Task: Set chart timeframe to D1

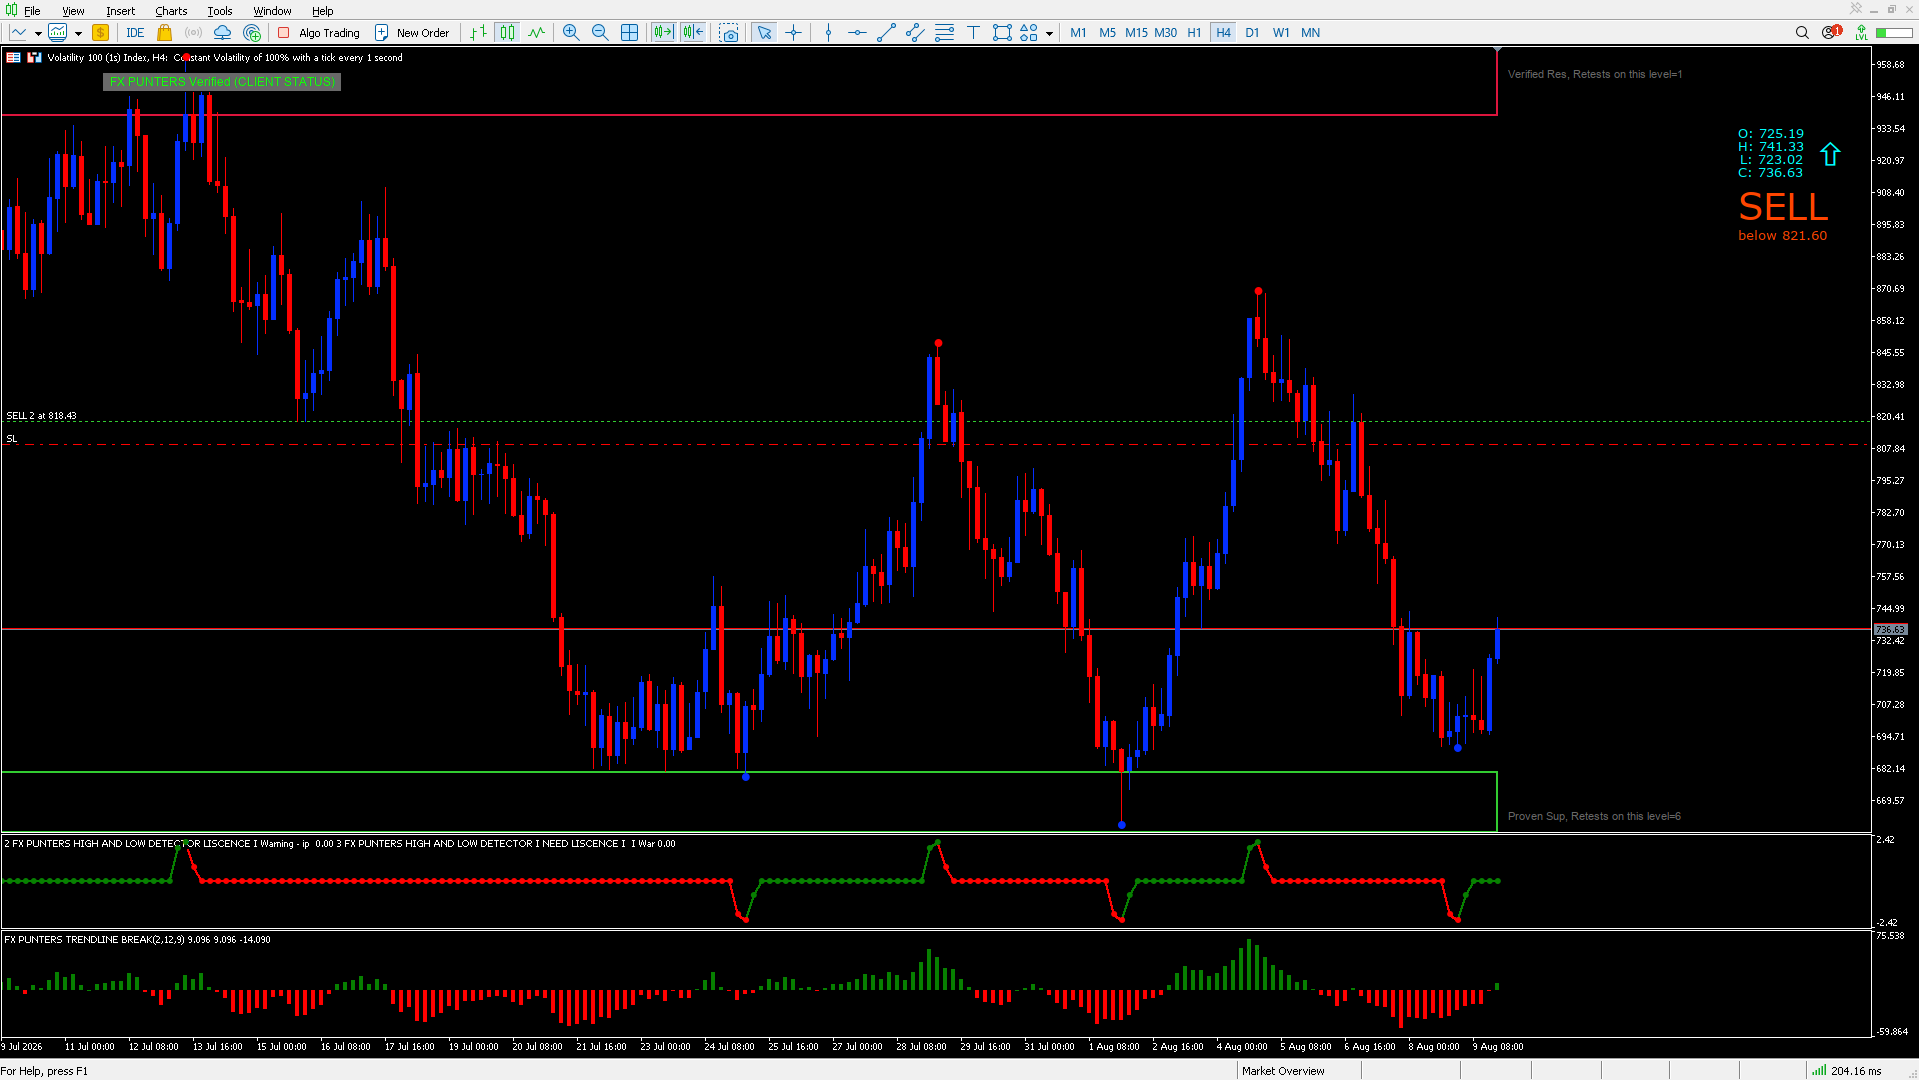Action: pyautogui.click(x=1252, y=33)
